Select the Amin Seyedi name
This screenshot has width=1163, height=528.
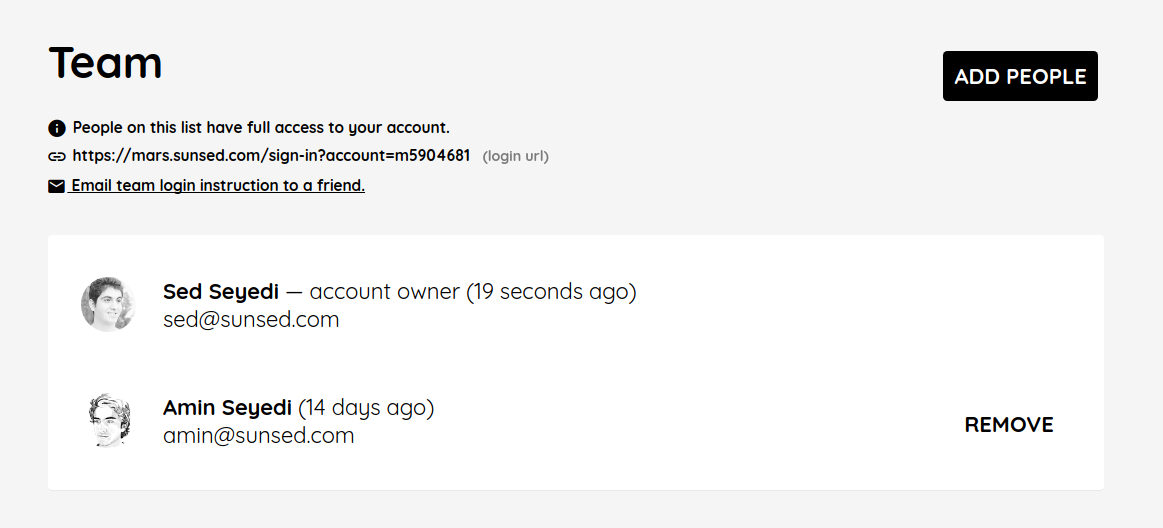(227, 408)
